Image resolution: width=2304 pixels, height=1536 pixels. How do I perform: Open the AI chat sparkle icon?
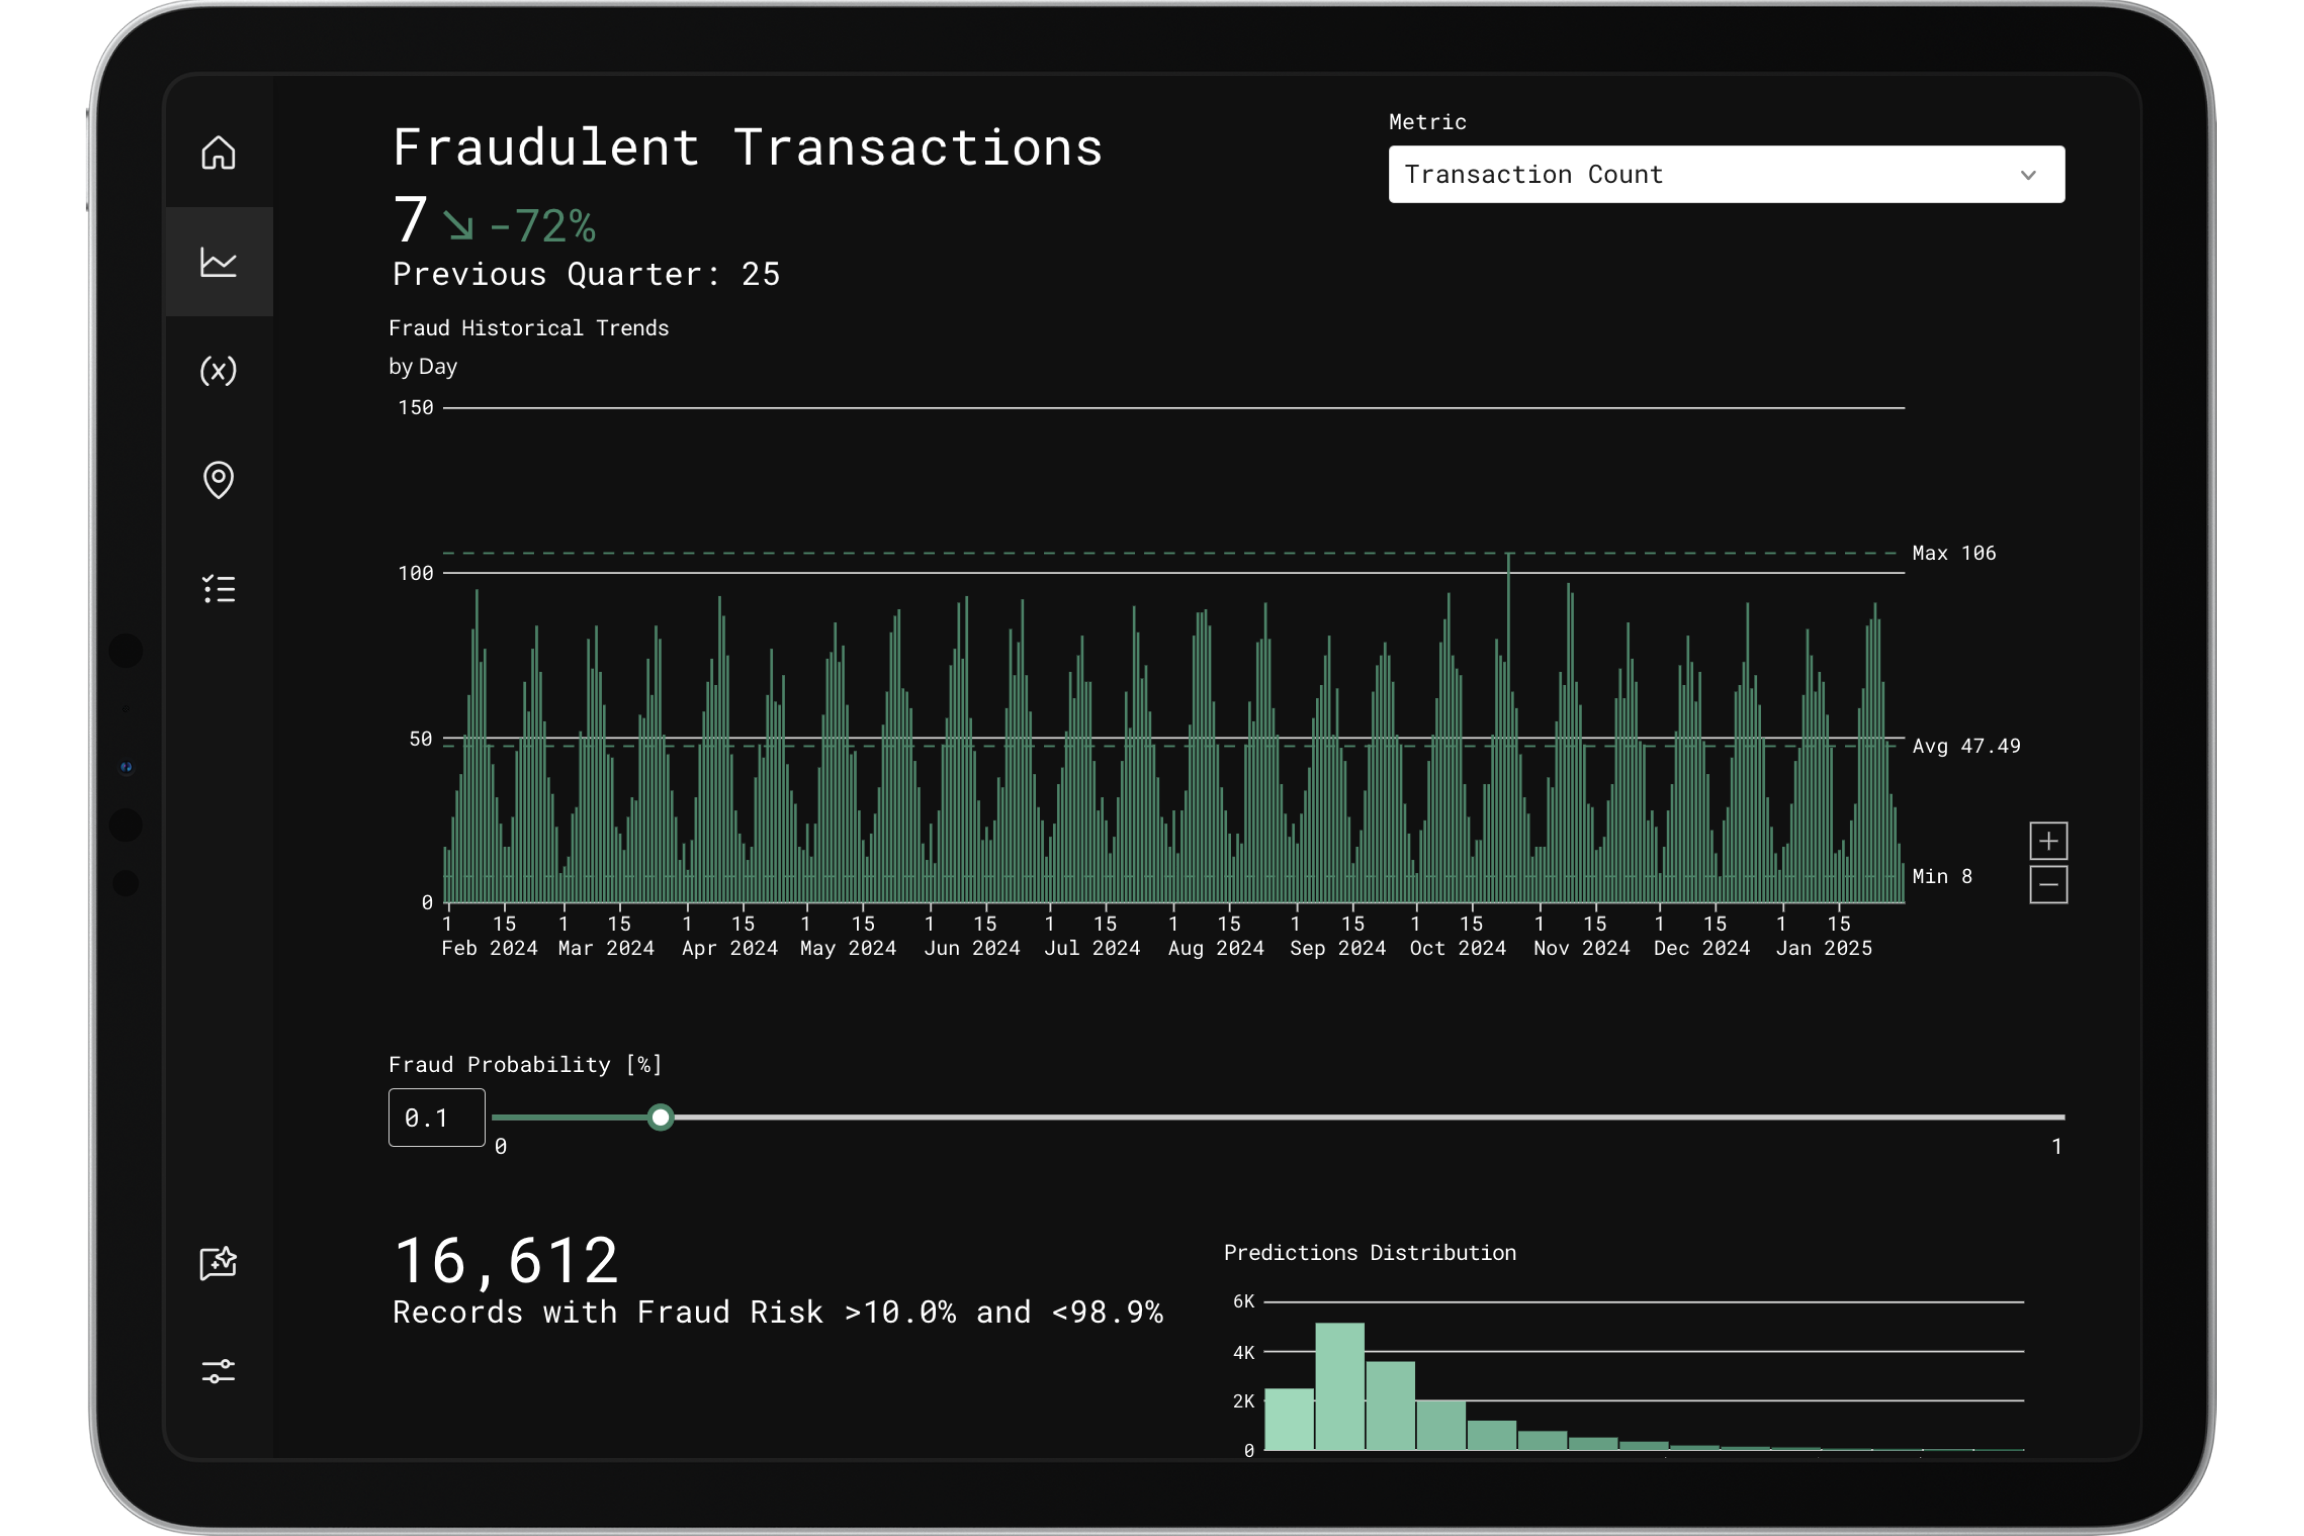tap(218, 1263)
